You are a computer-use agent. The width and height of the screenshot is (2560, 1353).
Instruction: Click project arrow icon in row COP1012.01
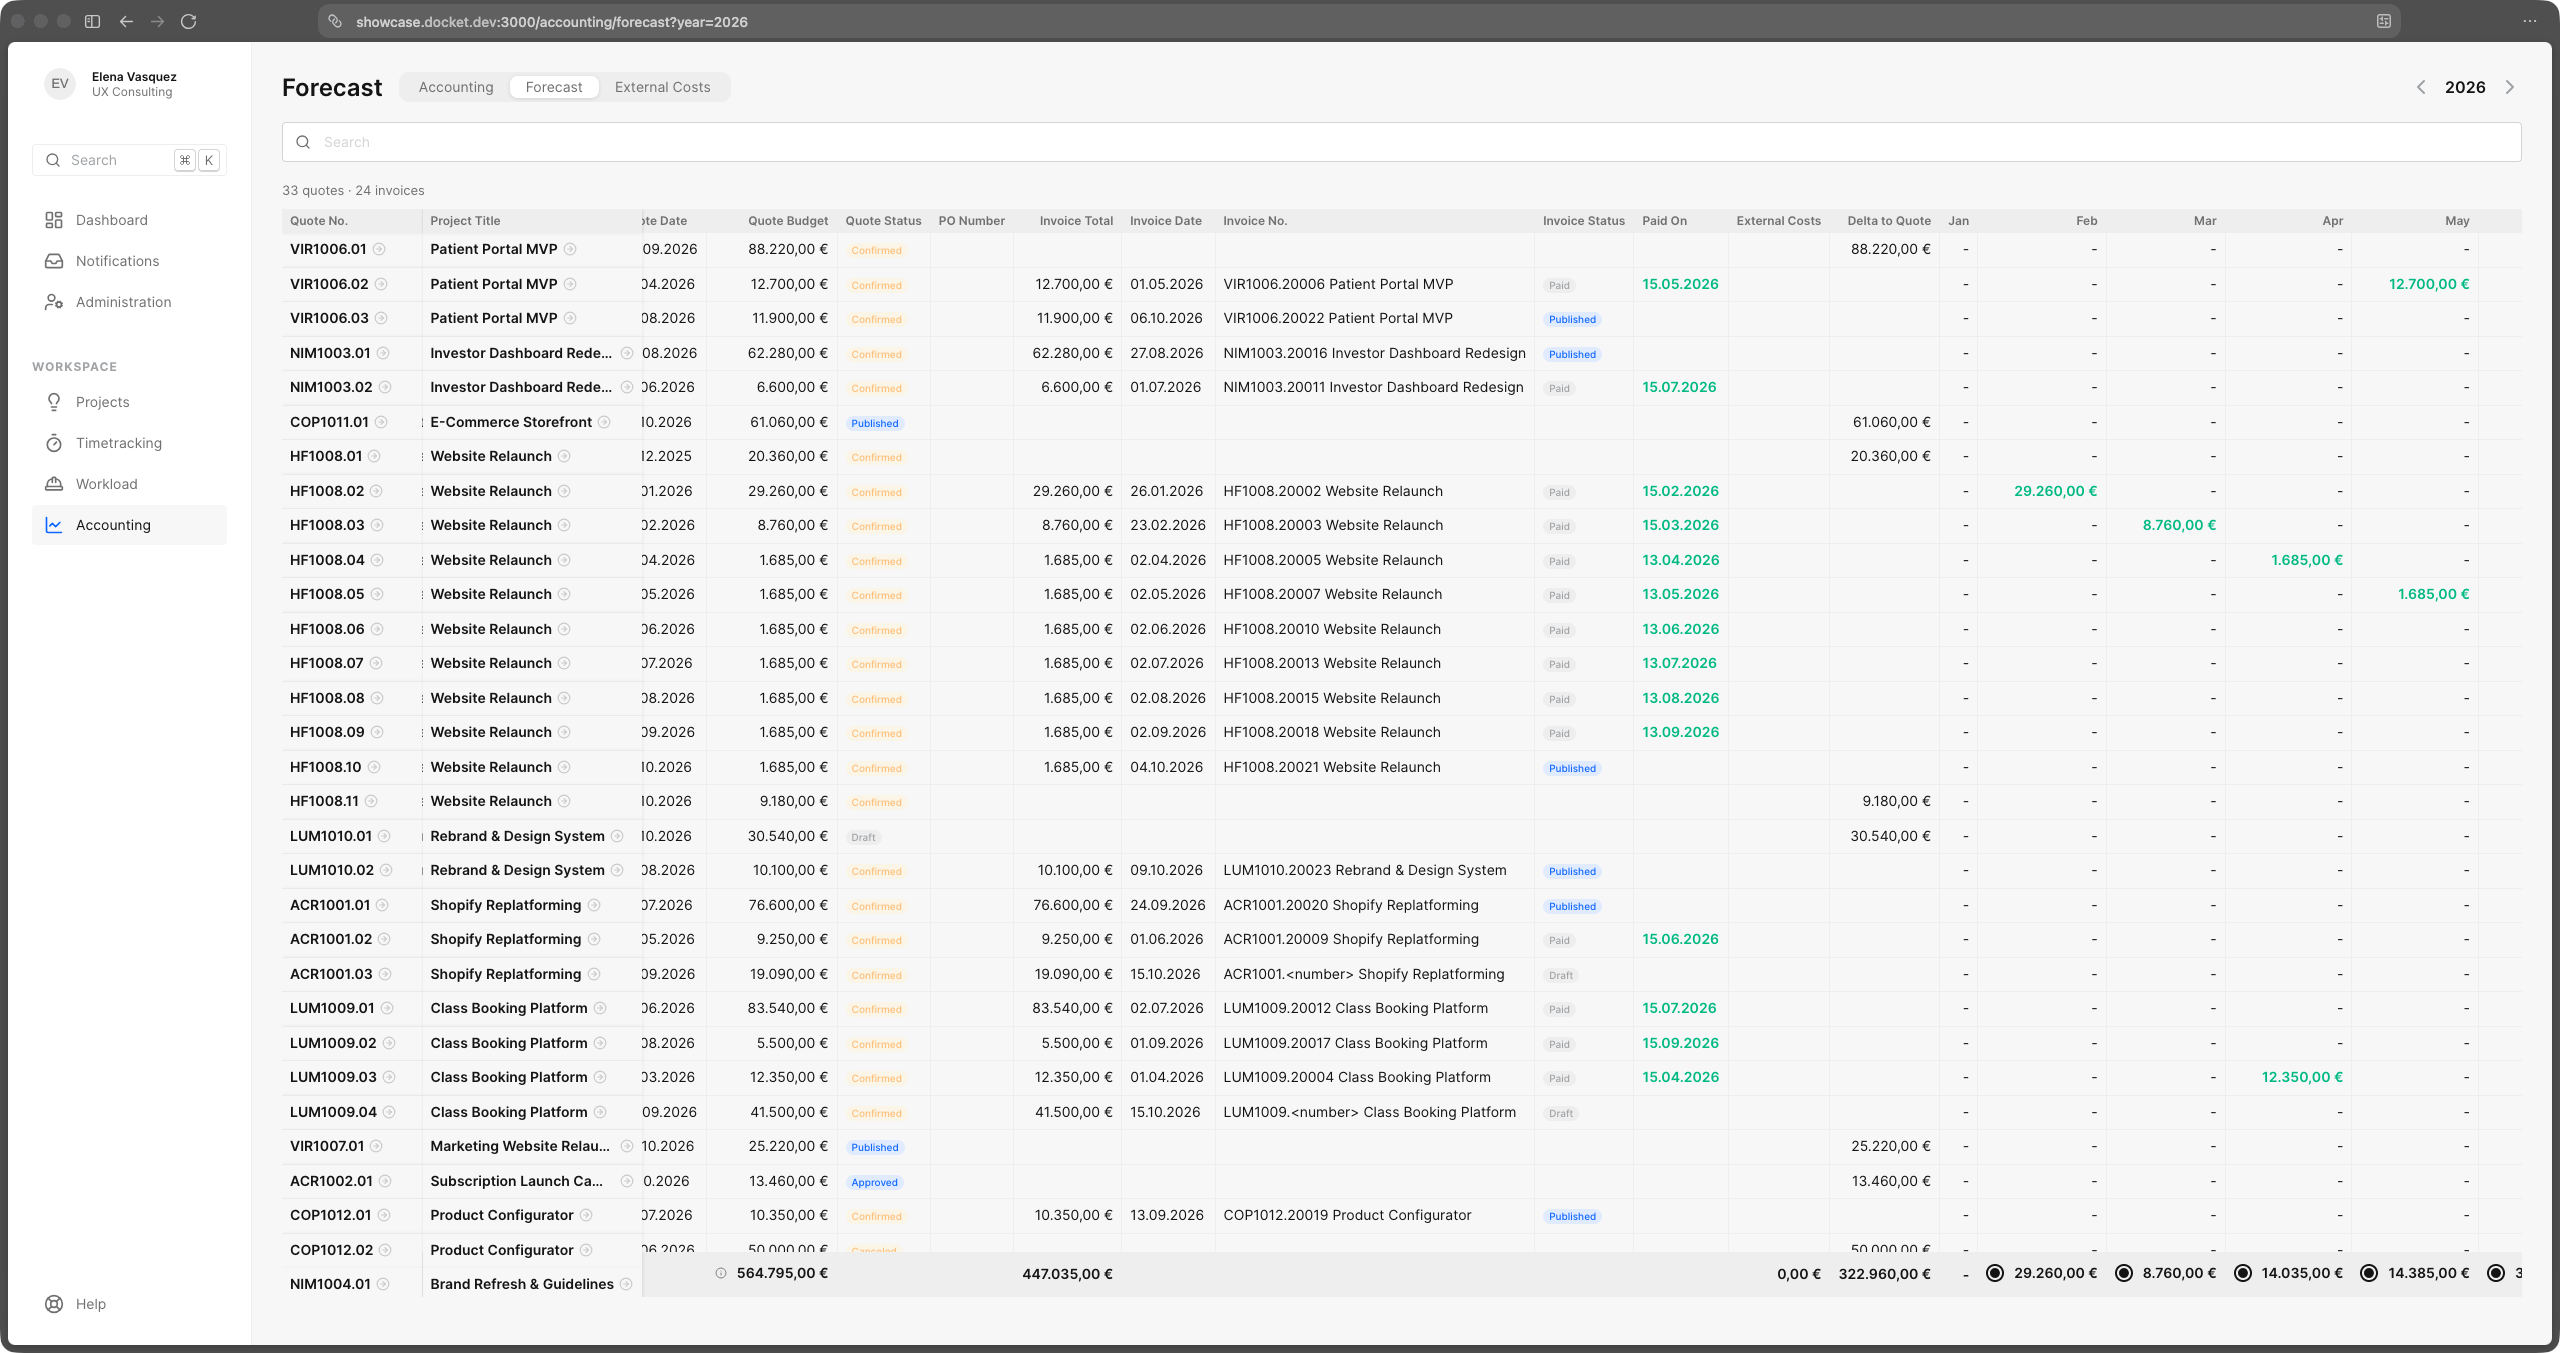pos(586,1215)
